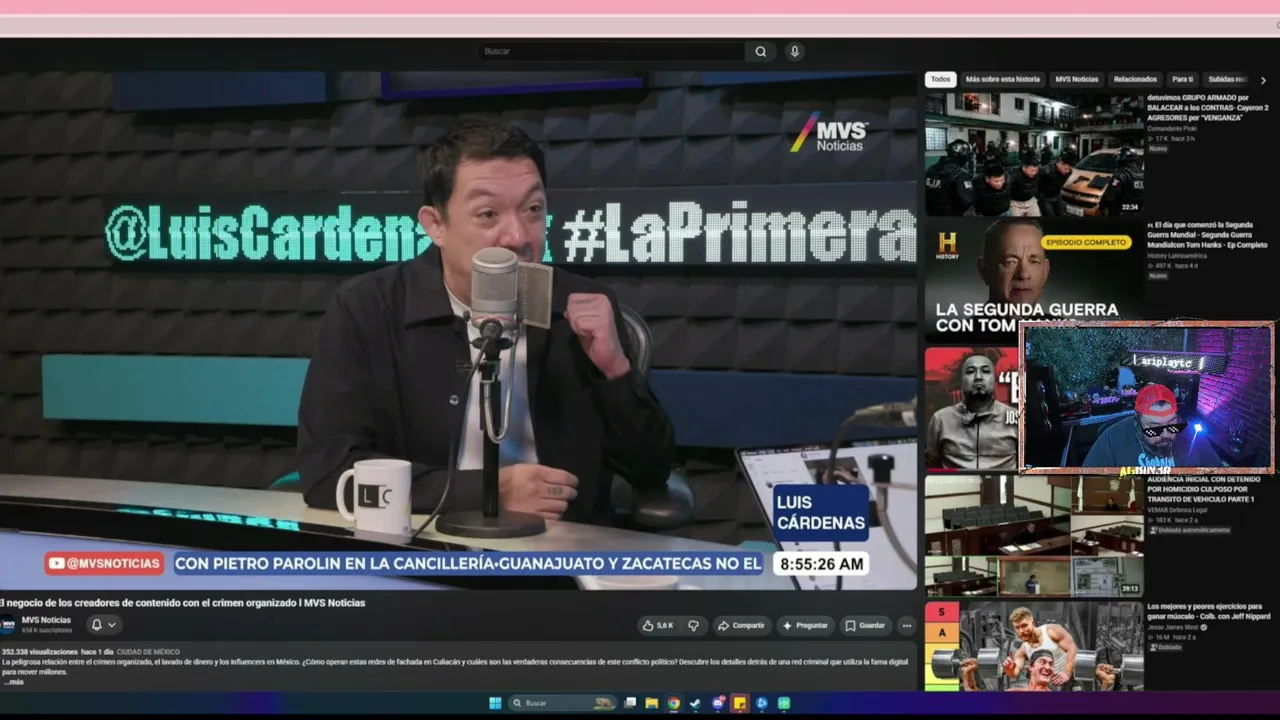
Task: Open the MVS Noticias channel avatar
Action: pos(8,625)
